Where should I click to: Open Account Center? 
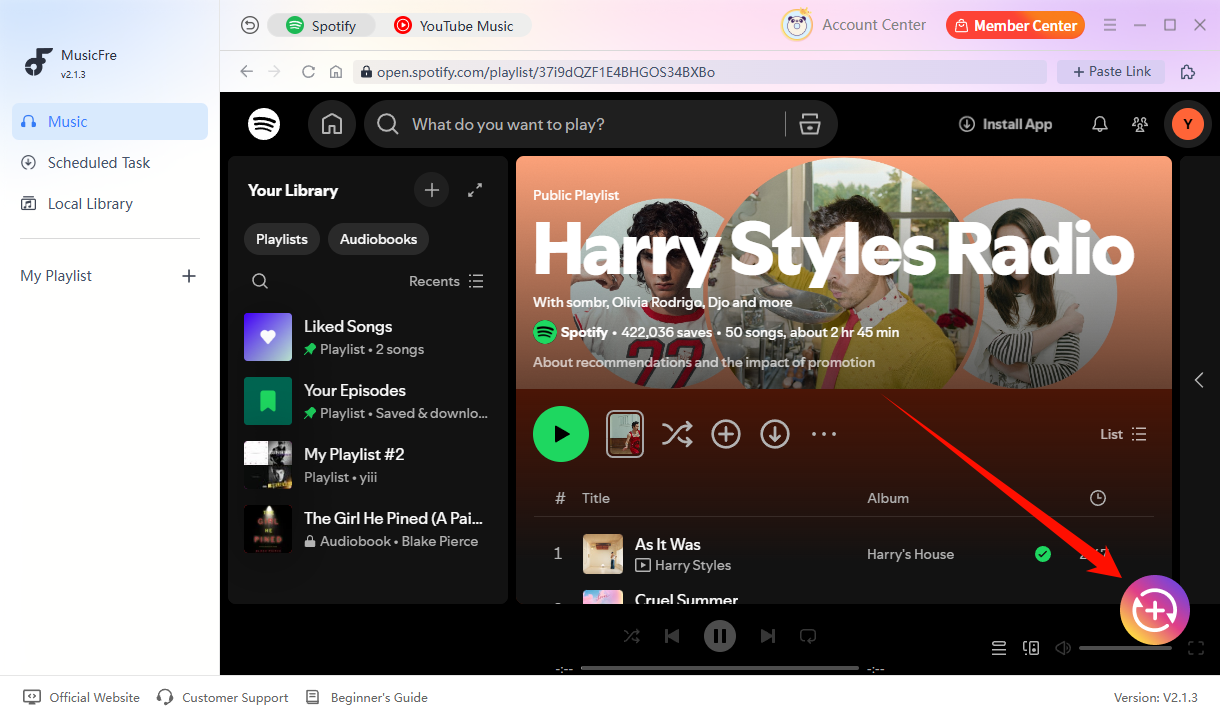click(x=854, y=25)
